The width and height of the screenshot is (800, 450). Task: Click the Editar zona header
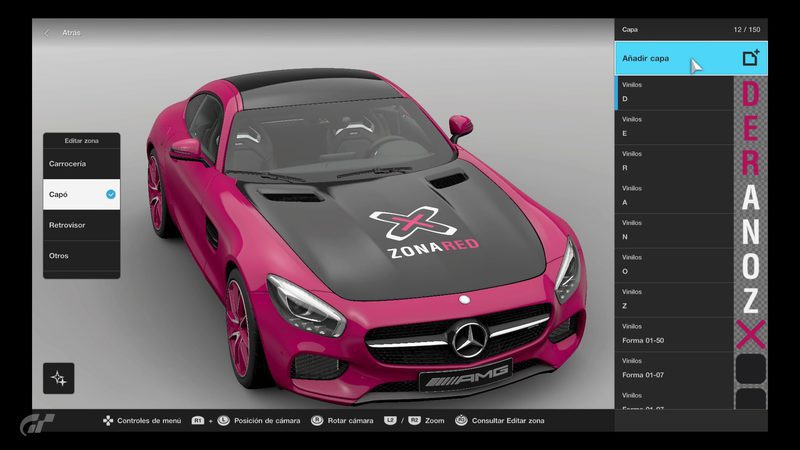[x=82, y=141]
